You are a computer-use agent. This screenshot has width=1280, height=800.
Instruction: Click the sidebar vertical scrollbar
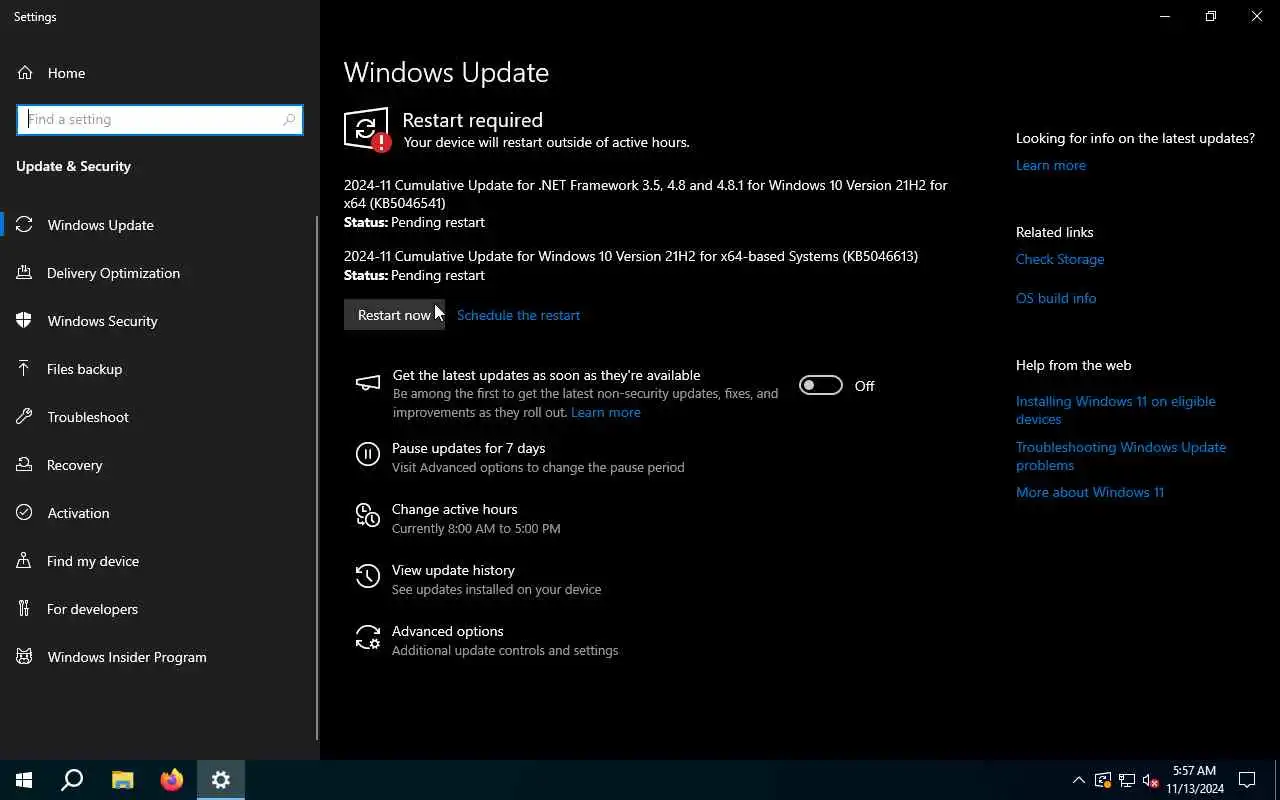[x=317, y=477]
